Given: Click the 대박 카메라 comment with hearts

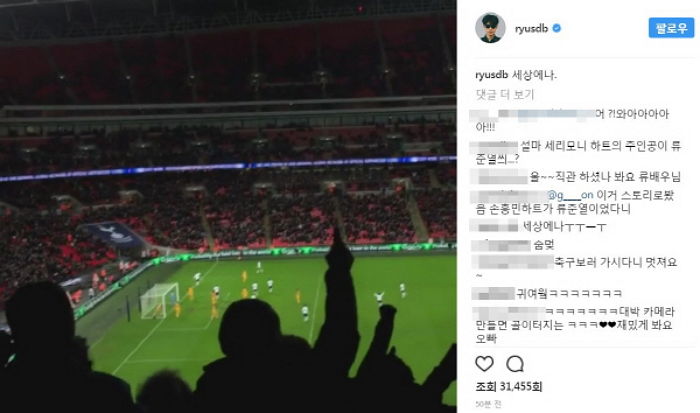Looking at the screenshot, I should [575, 325].
